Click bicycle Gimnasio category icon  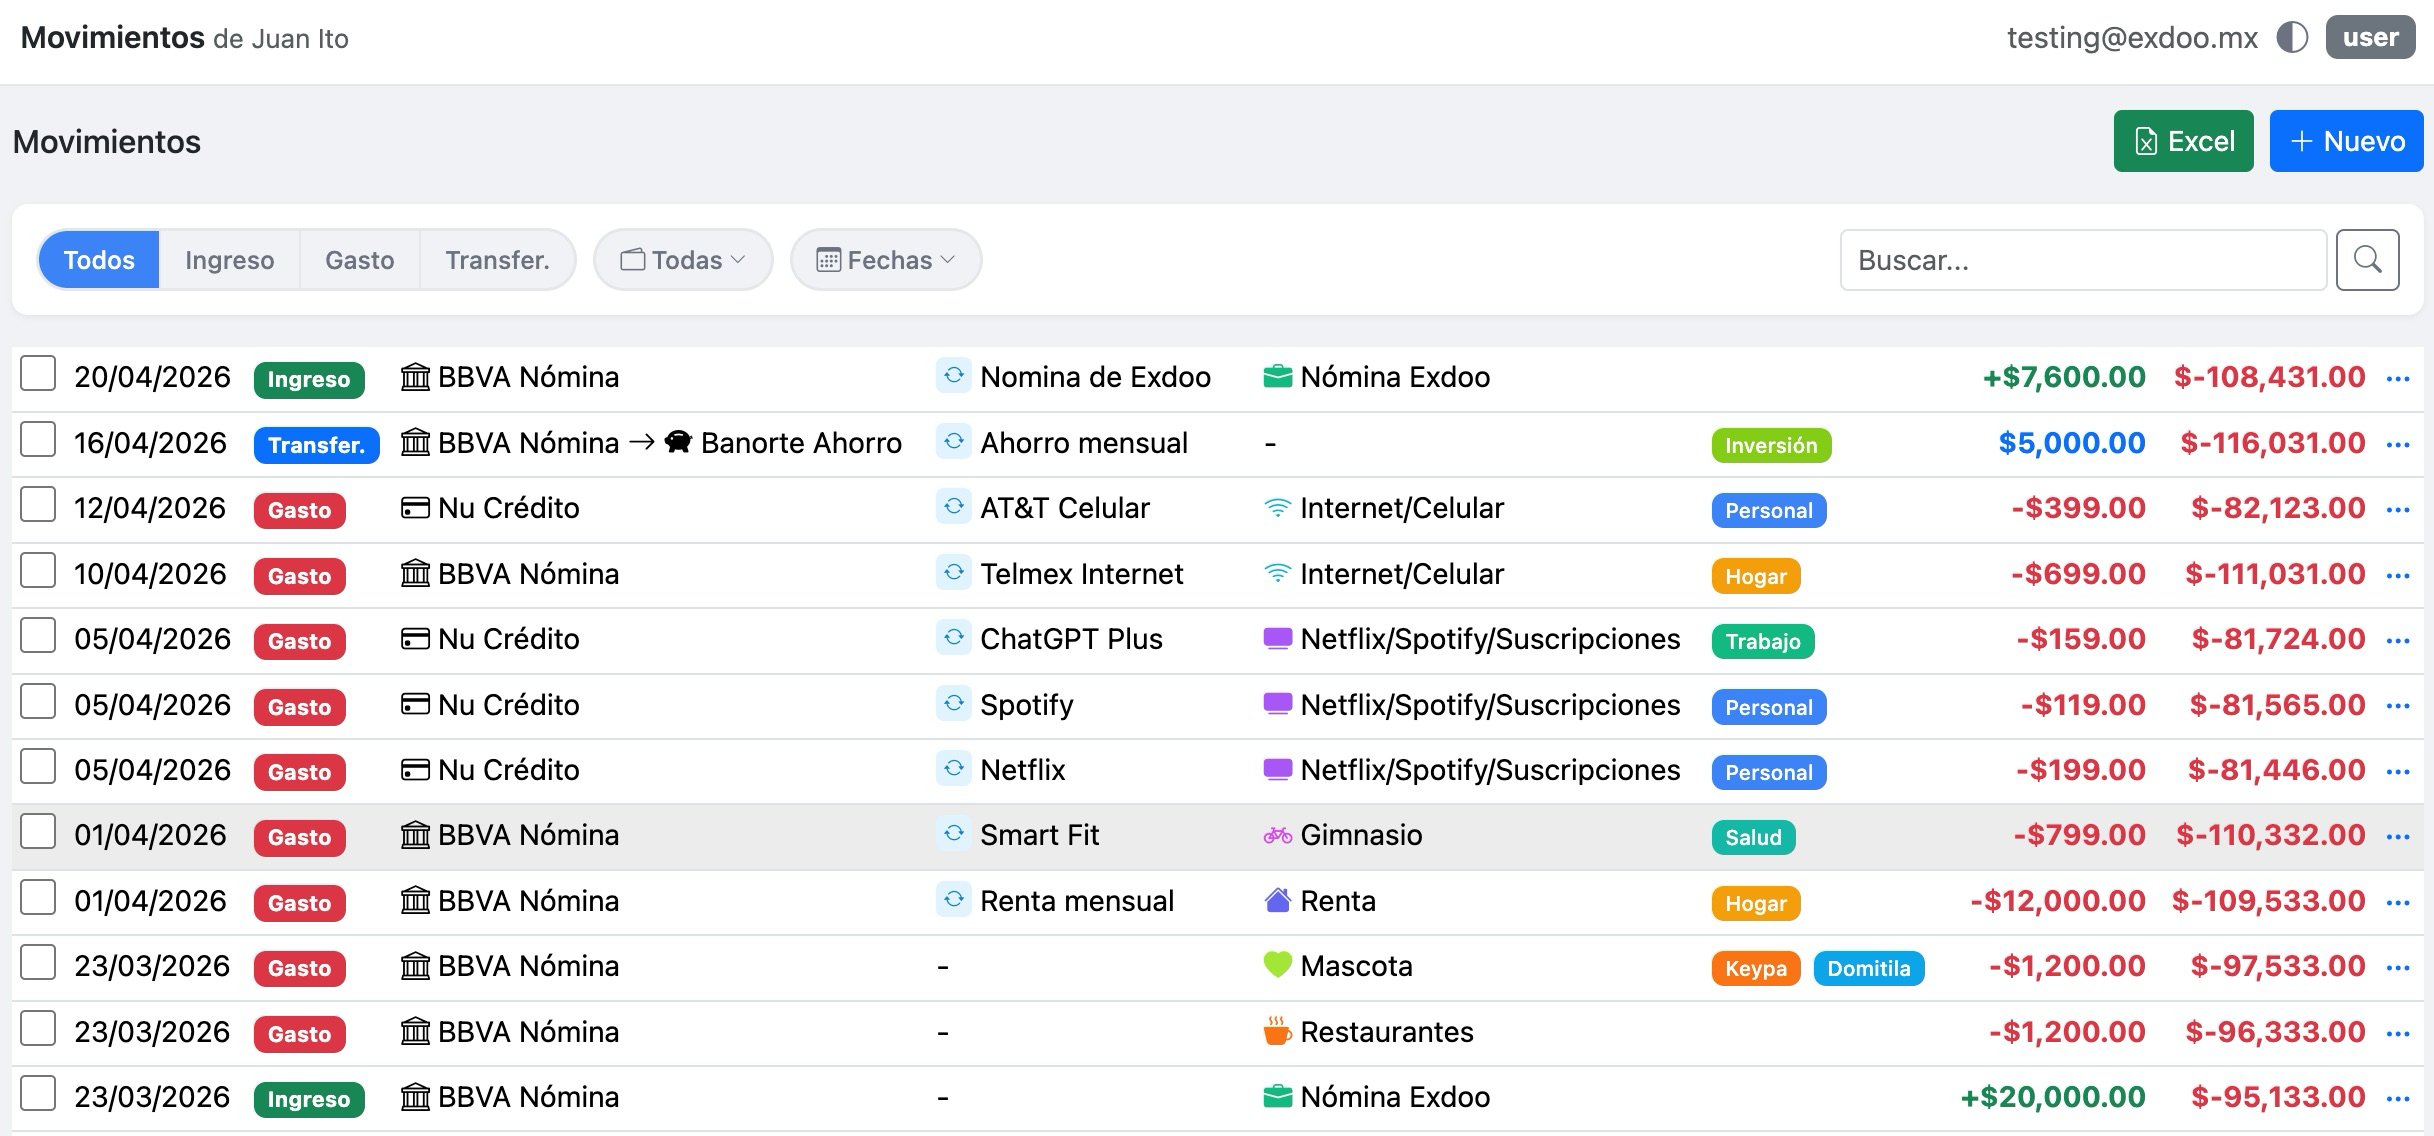coord(1277,835)
